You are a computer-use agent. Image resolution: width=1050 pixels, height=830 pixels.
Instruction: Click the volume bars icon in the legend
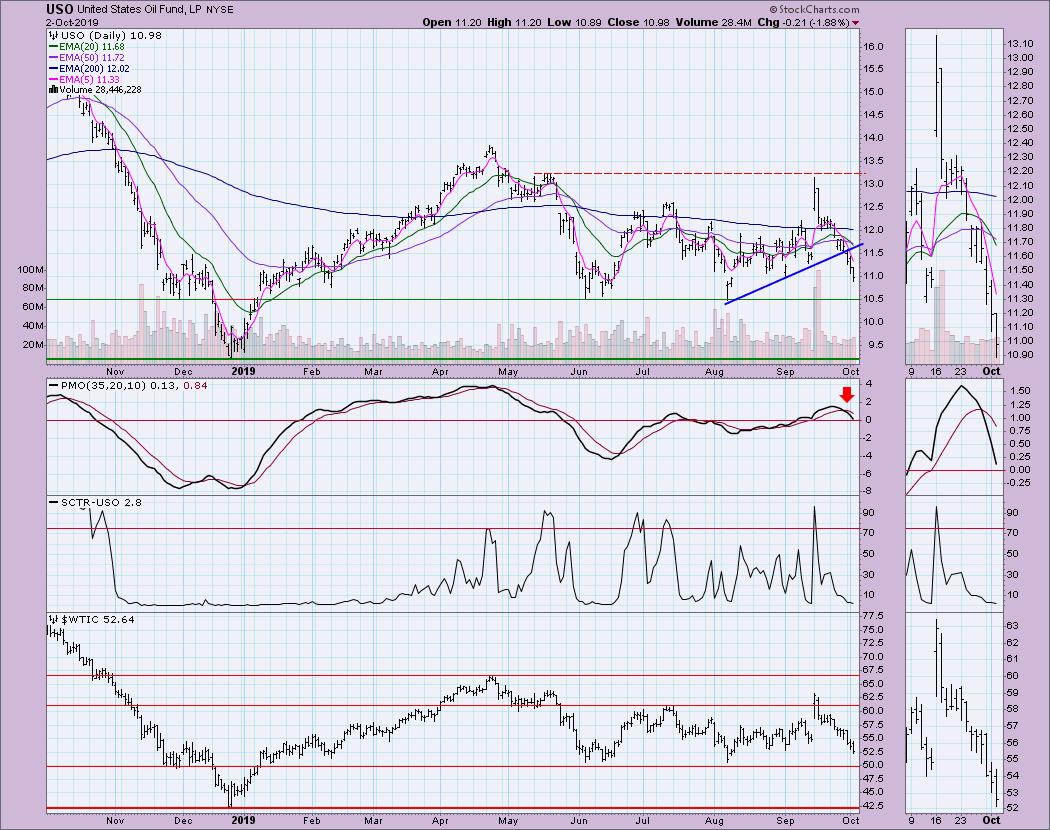coord(53,90)
